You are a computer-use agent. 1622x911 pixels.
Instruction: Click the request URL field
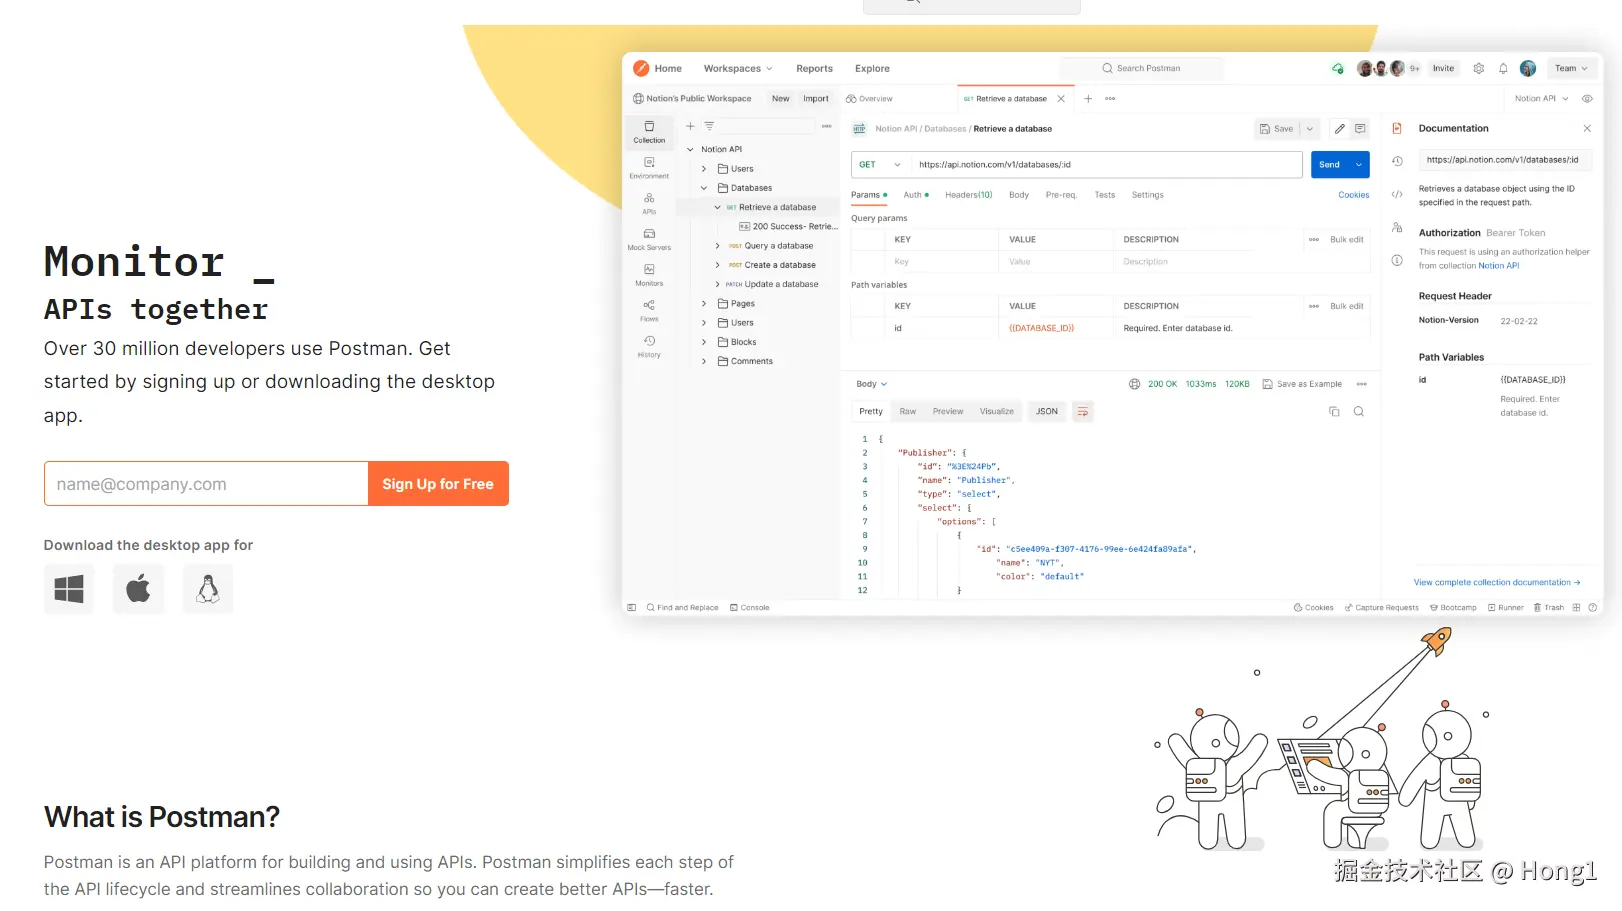coord(1106,165)
